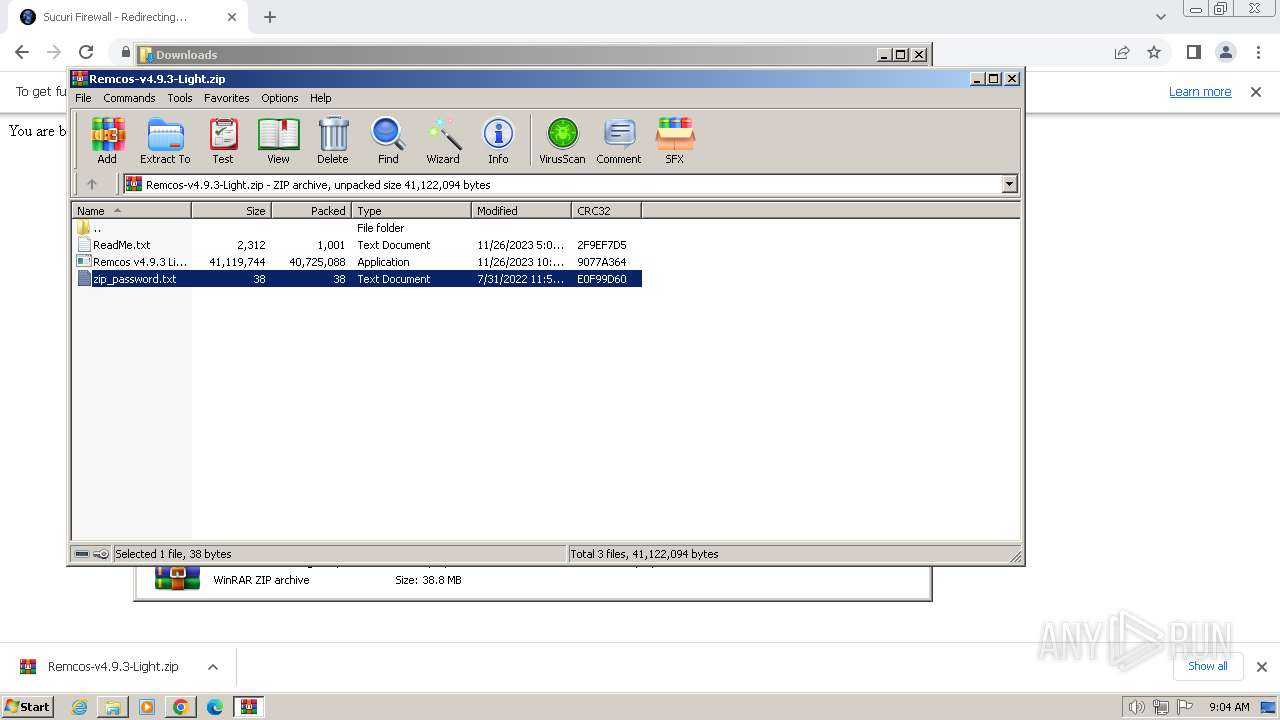Click the status bar key icon
Image resolution: width=1280 pixels, height=720 pixels.
(101, 554)
